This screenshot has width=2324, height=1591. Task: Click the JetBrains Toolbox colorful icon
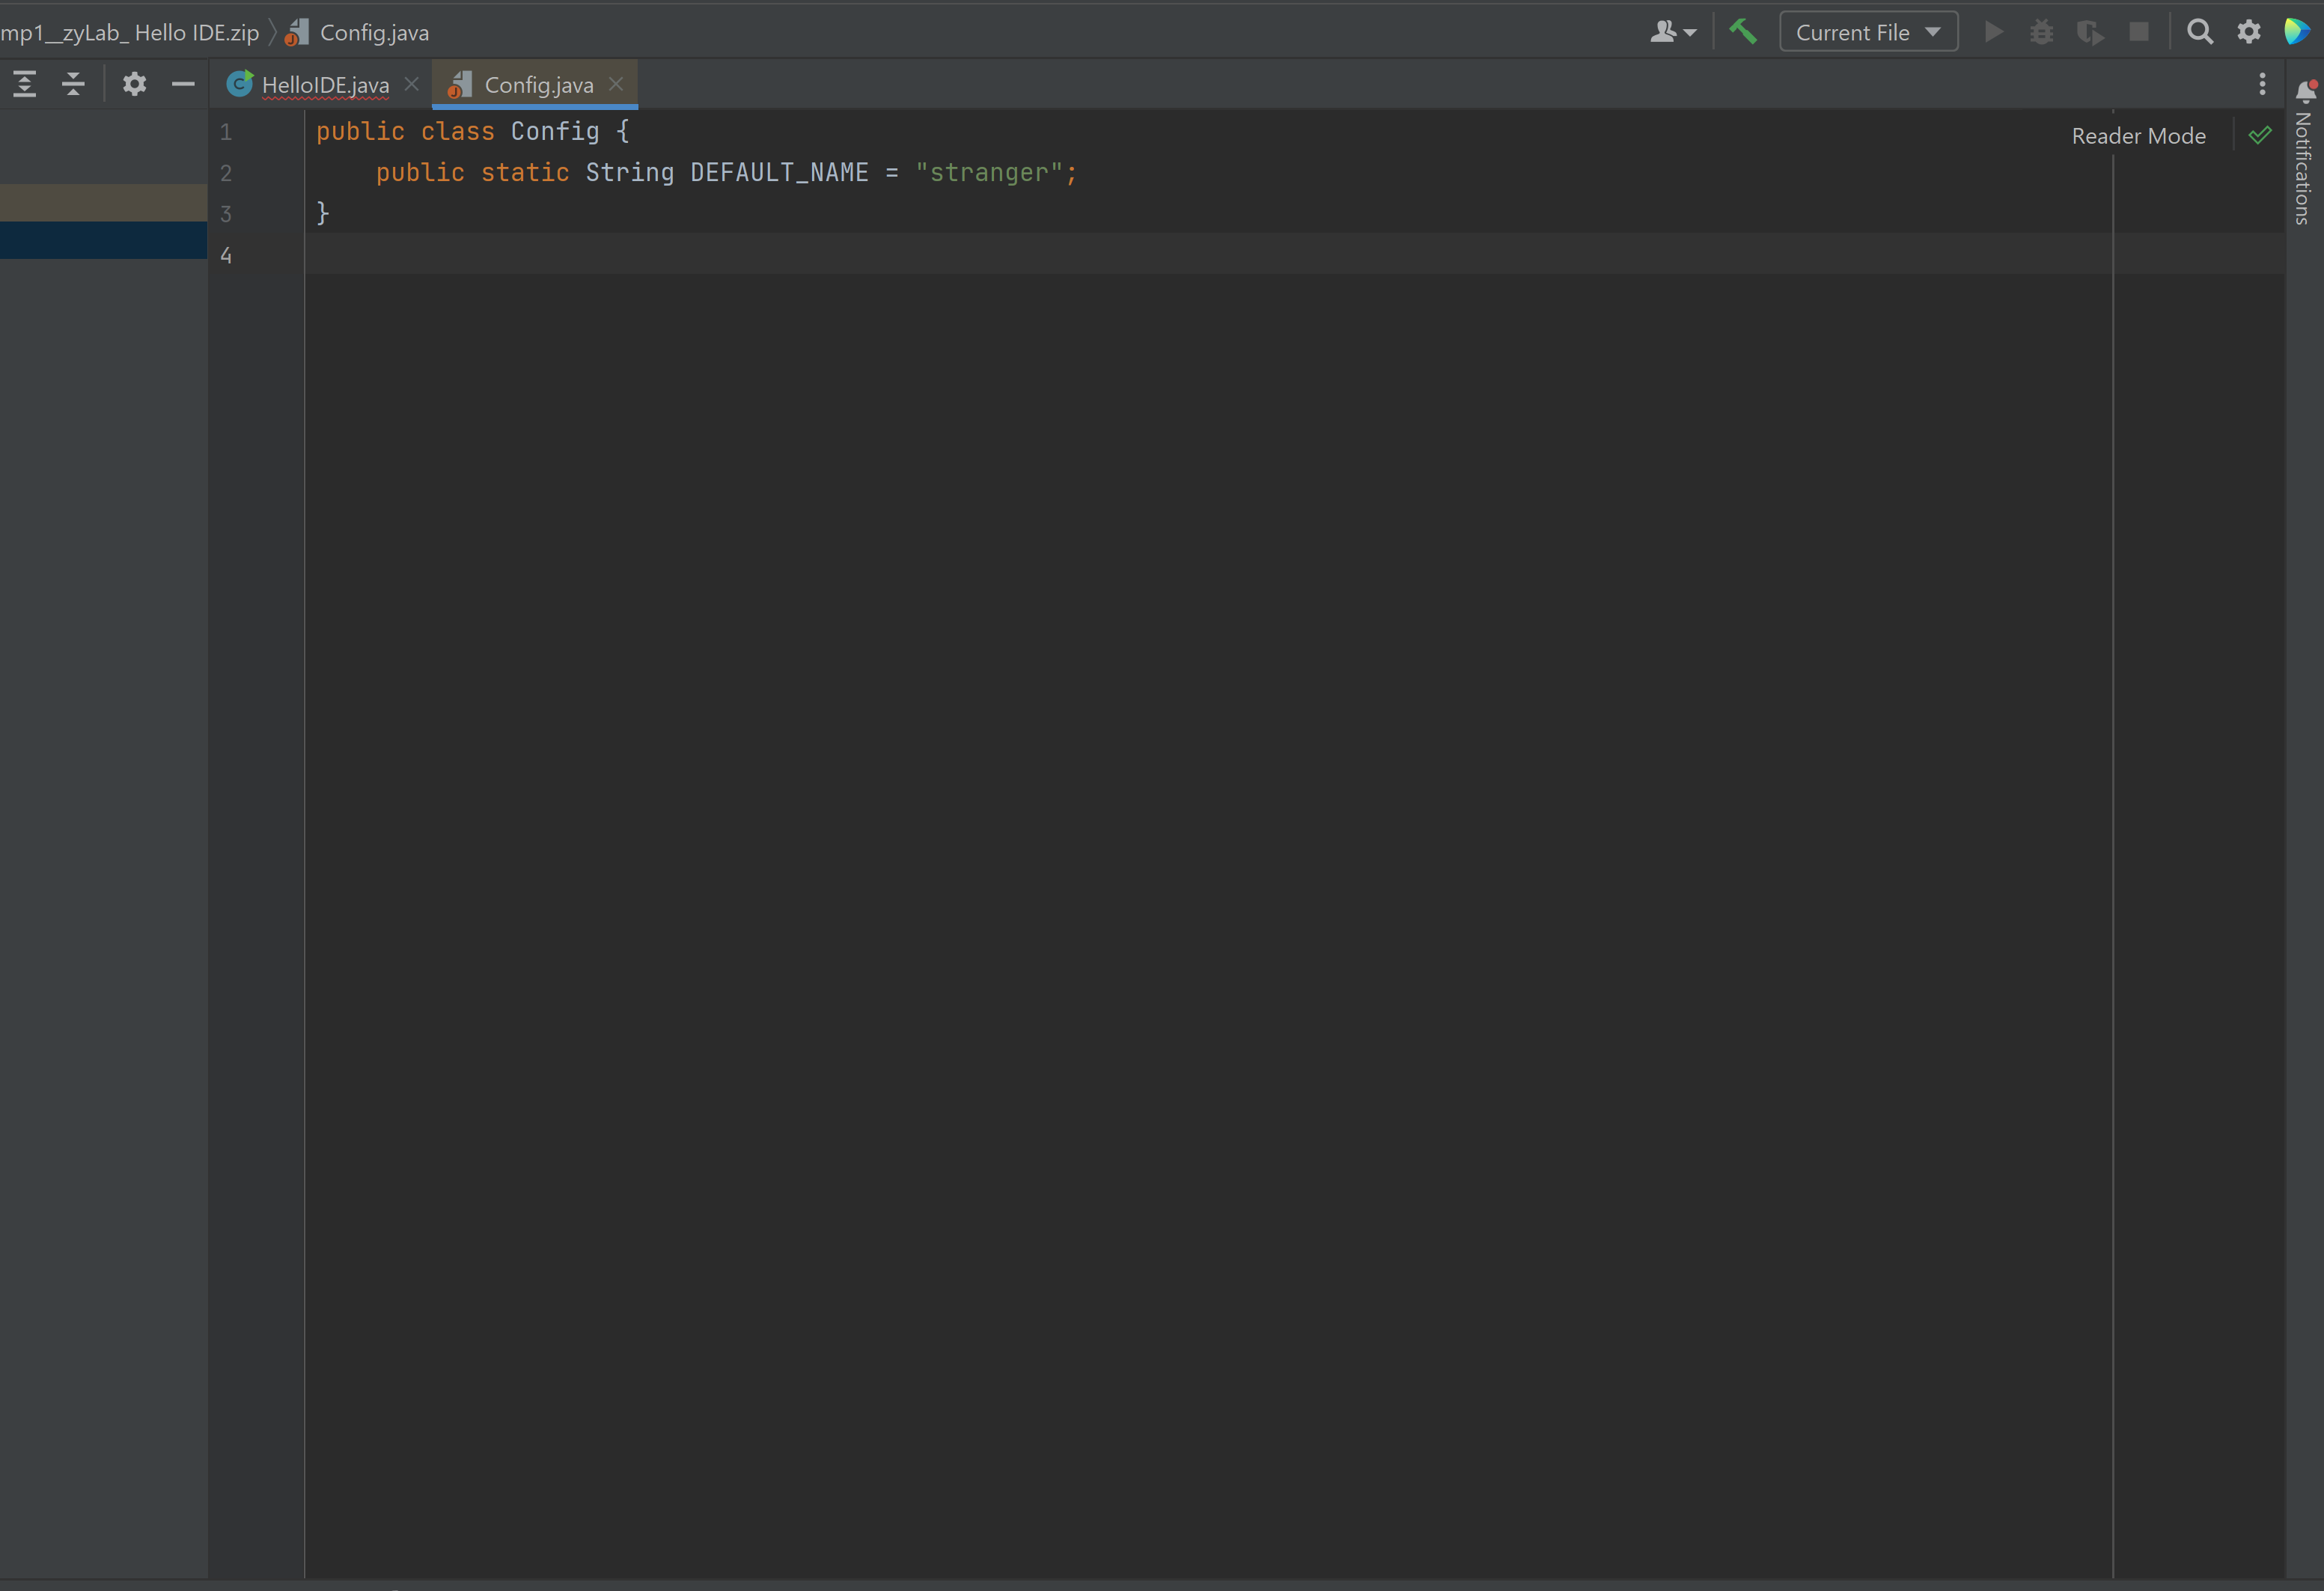(x=2296, y=32)
